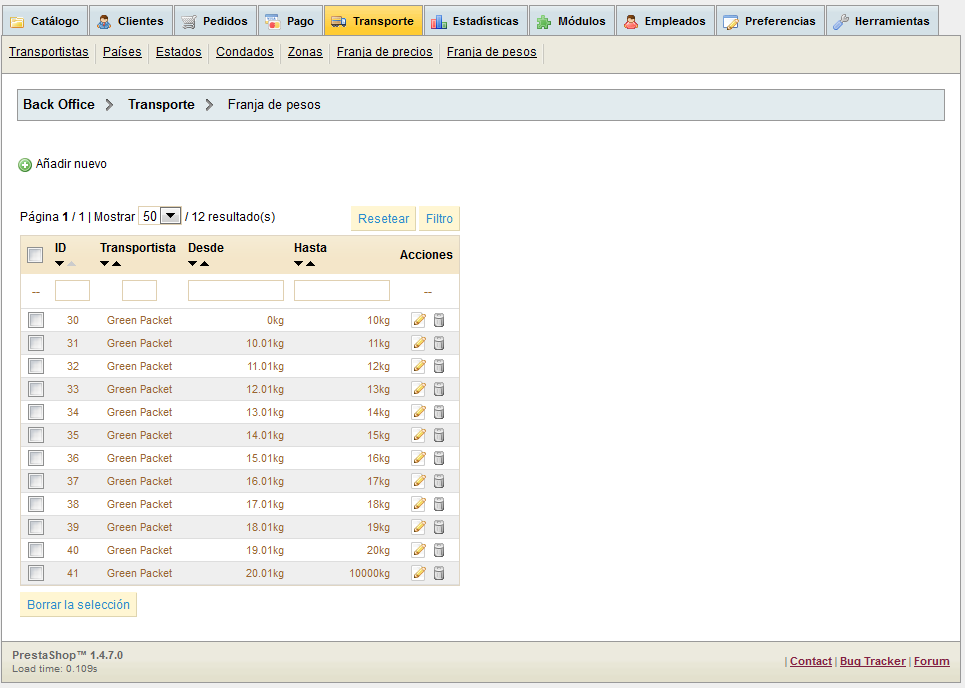Edit weight range ID 32
The width and height of the screenshot is (965, 688).
418,366
